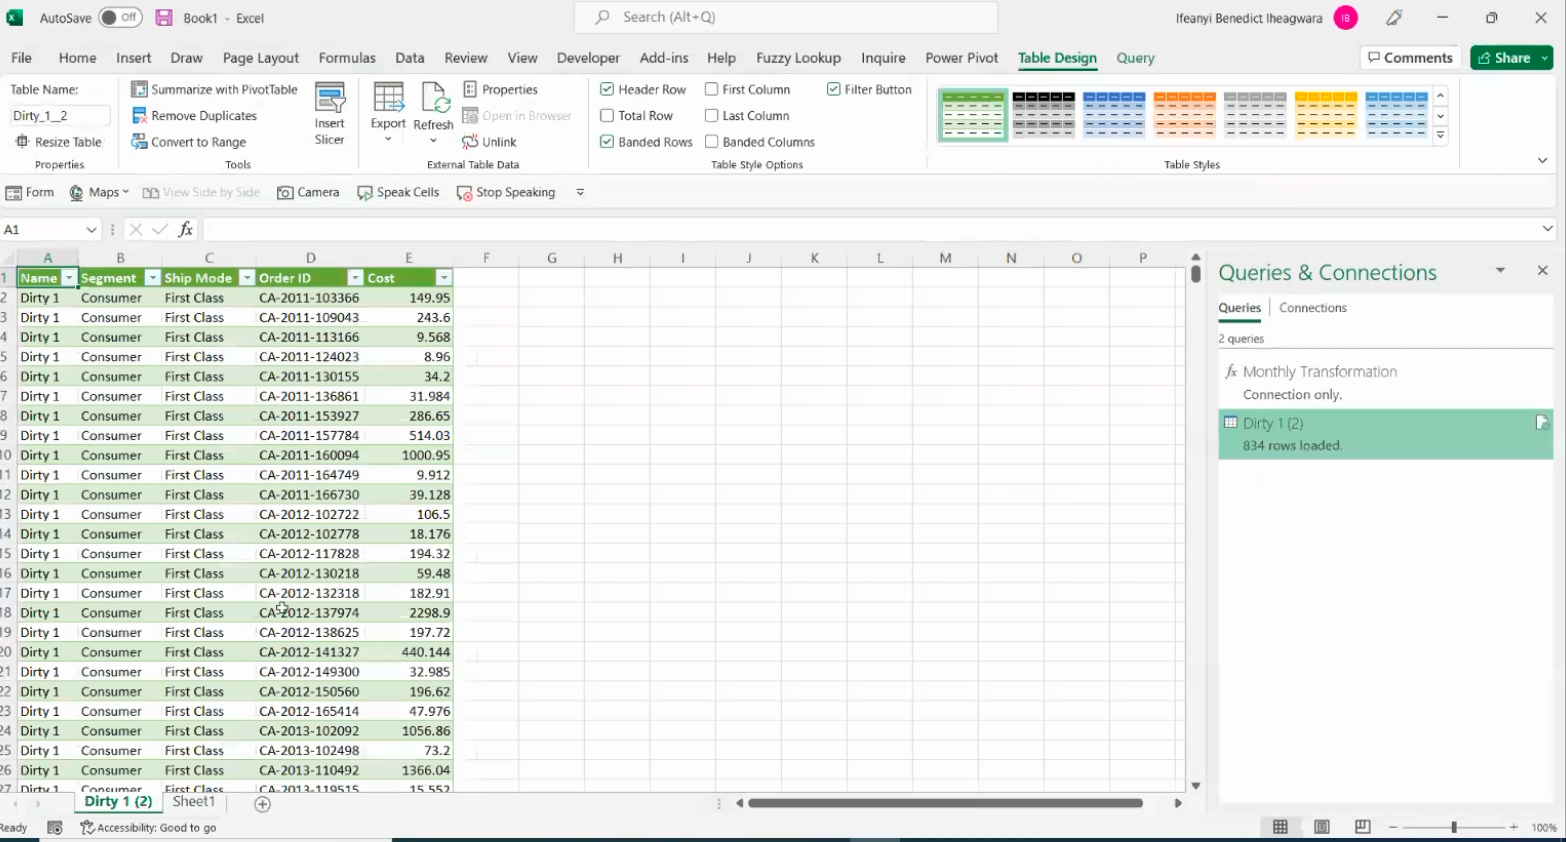Screen dimensions: 1566x842
Task: Open the Cost column filter dropdown
Action: coord(444,278)
